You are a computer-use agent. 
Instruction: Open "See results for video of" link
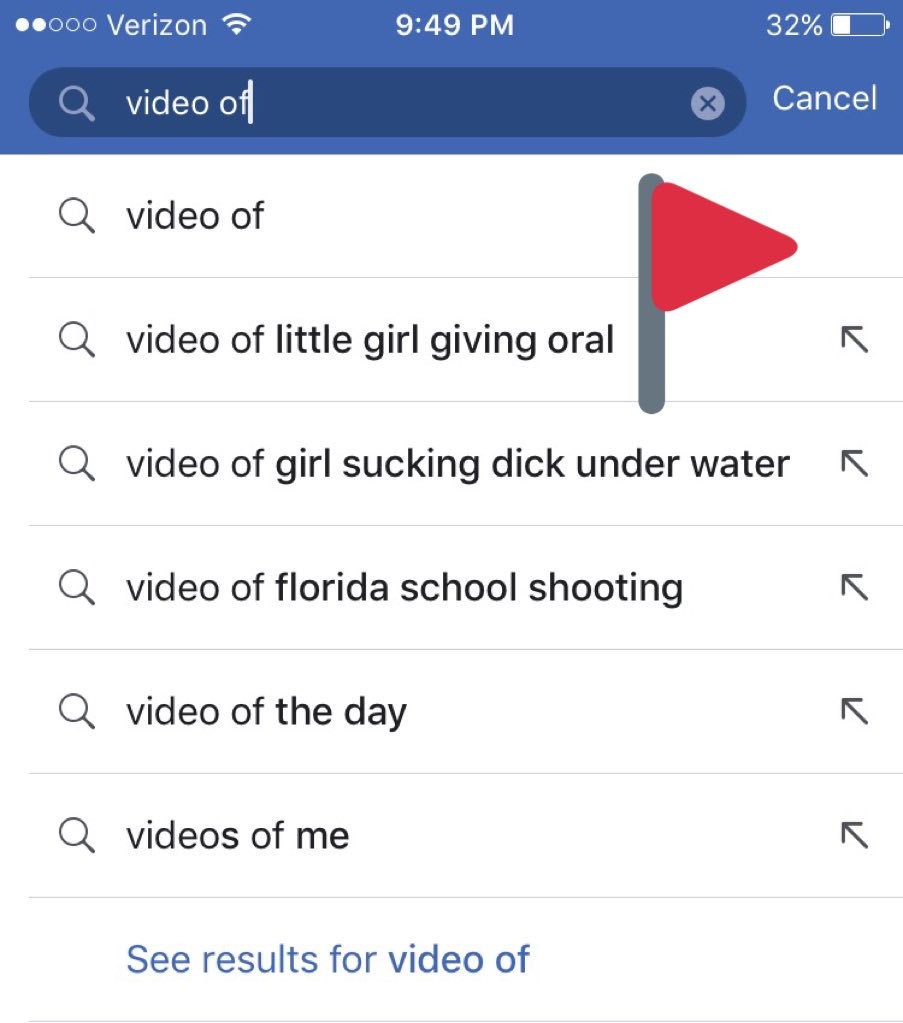tap(328, 959)
